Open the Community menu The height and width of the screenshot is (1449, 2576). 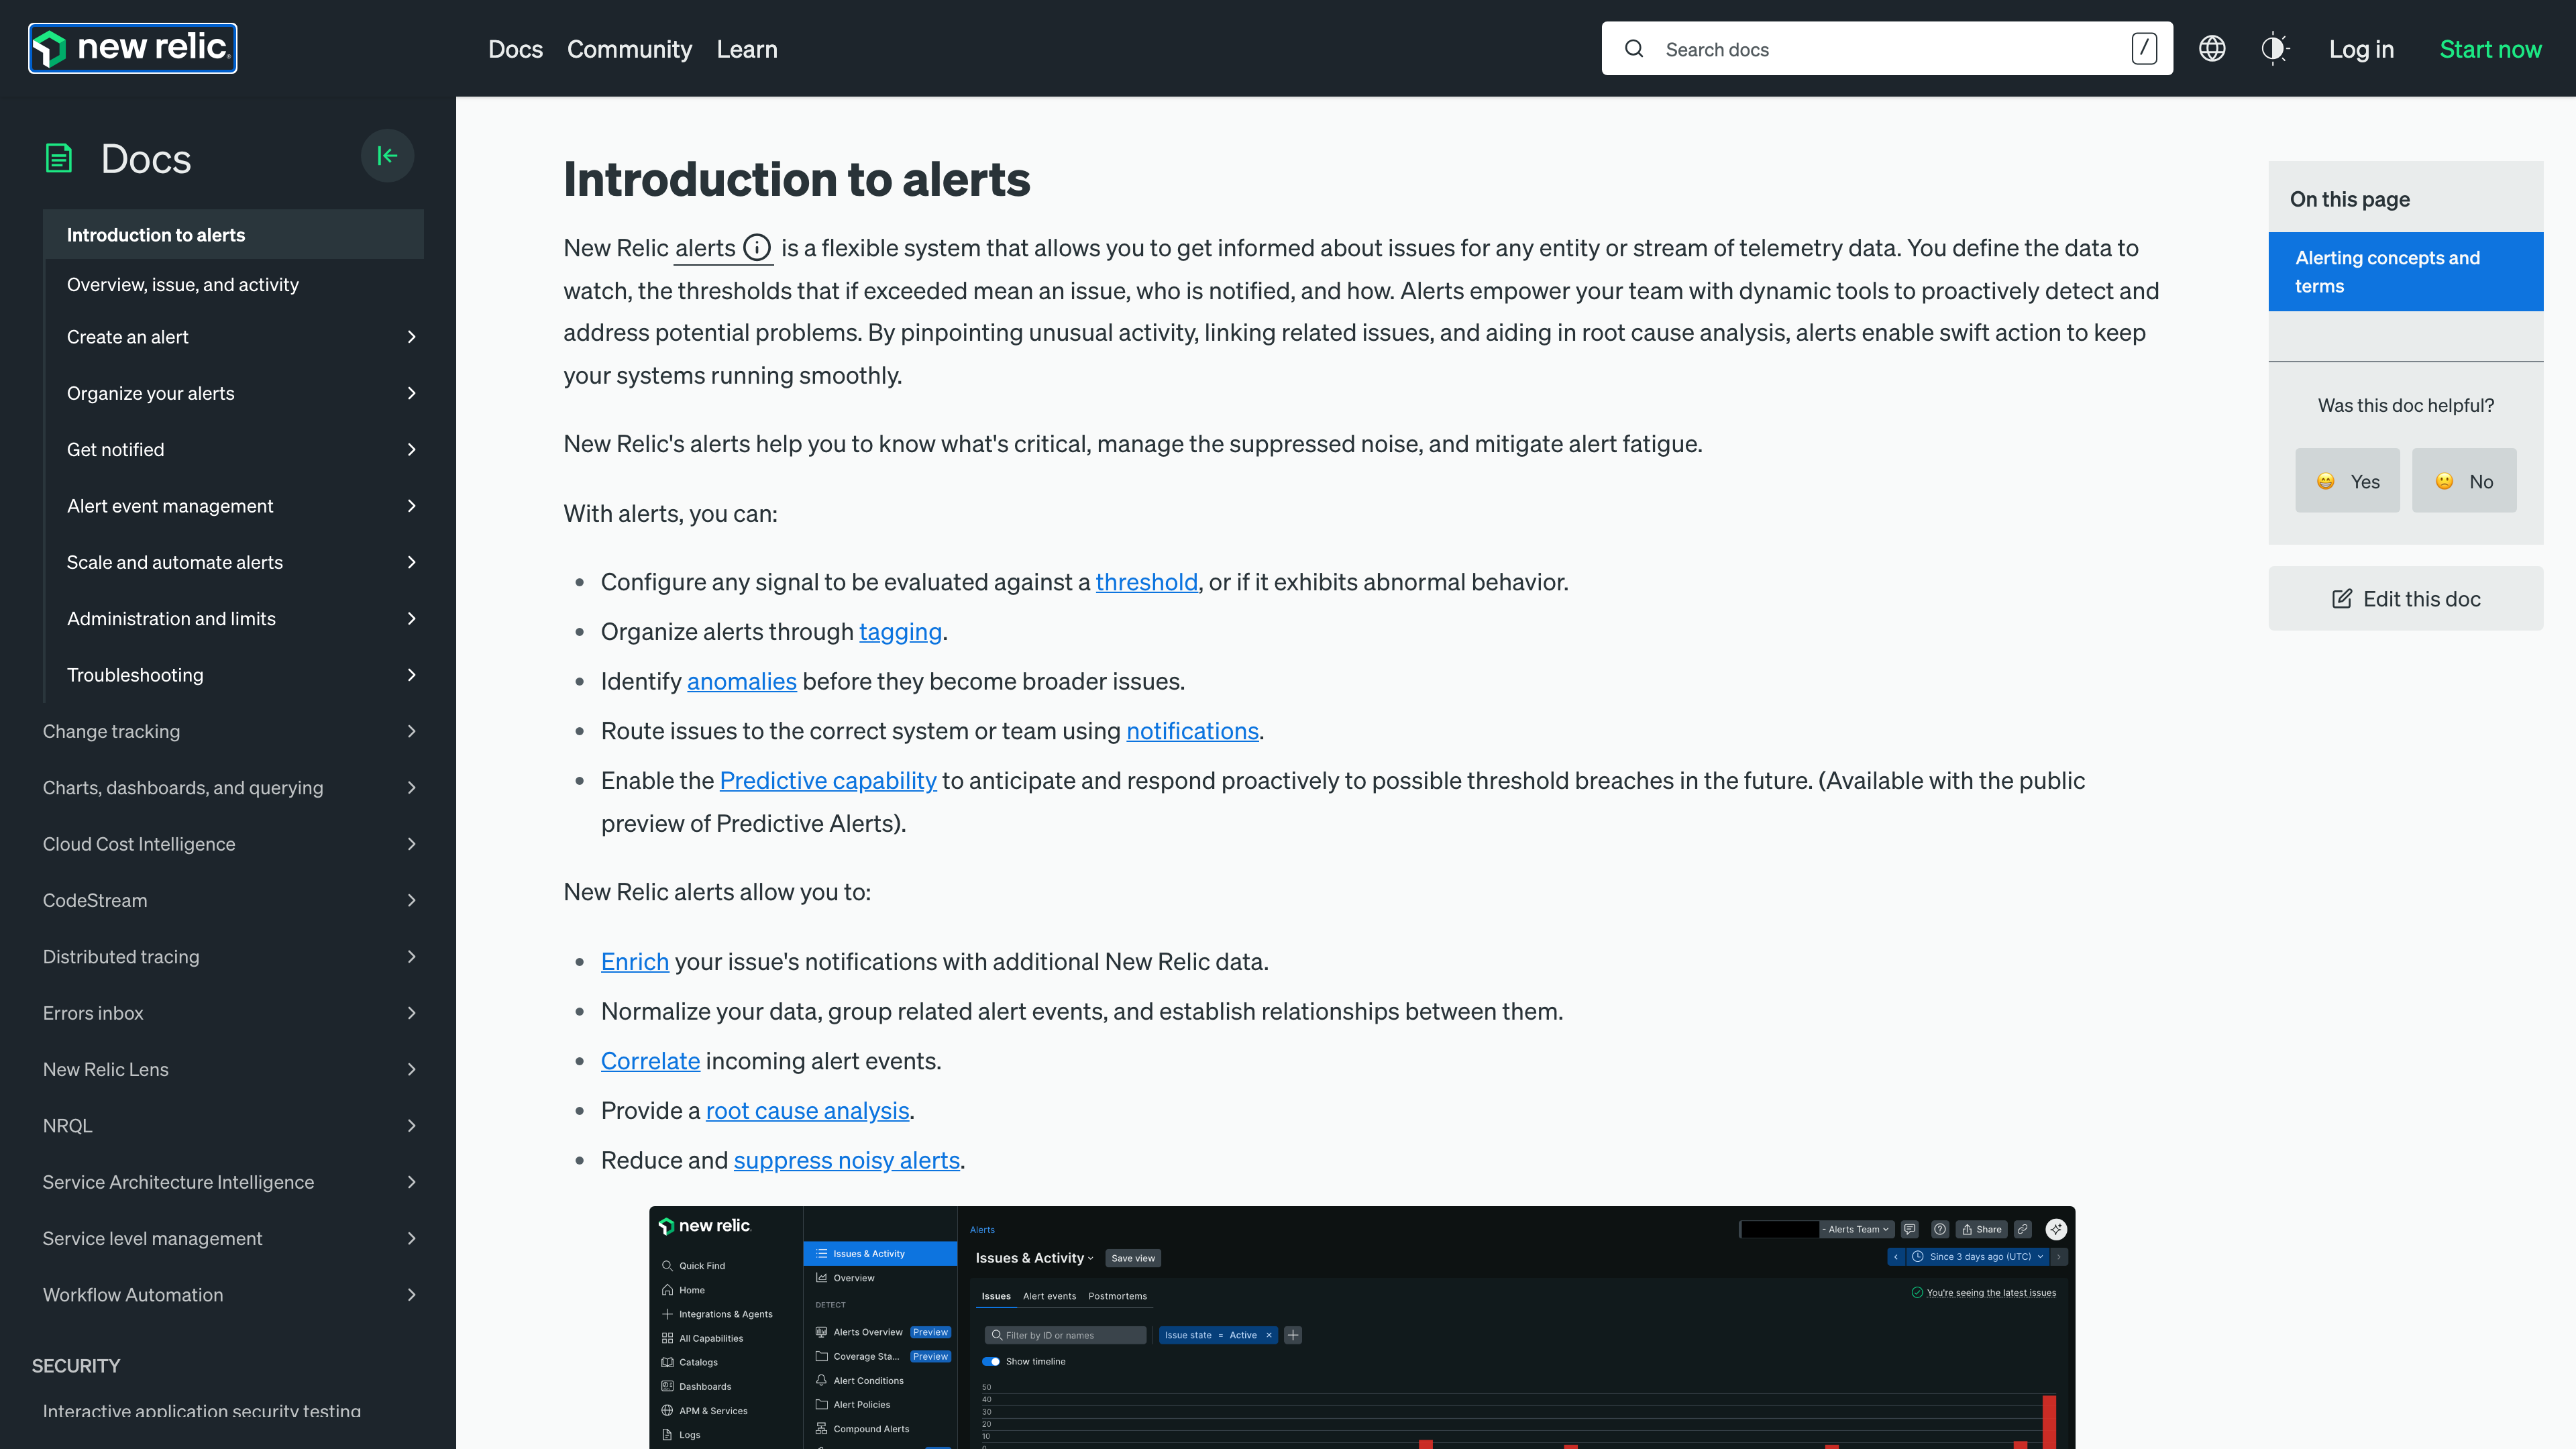click(x=630, y=48)
